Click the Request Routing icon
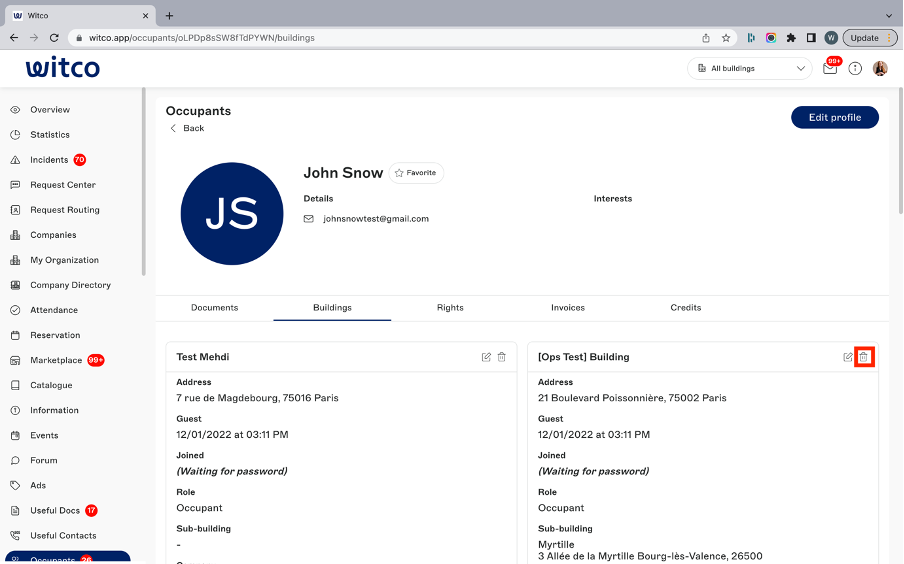 point(16,210)
